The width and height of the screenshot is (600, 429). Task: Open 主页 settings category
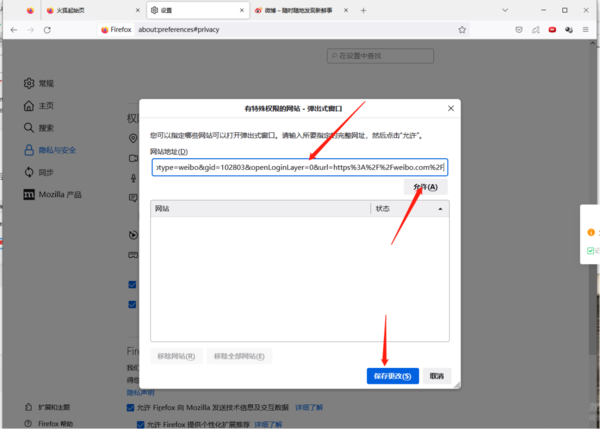pyautogui.click(x=39, y=106)
